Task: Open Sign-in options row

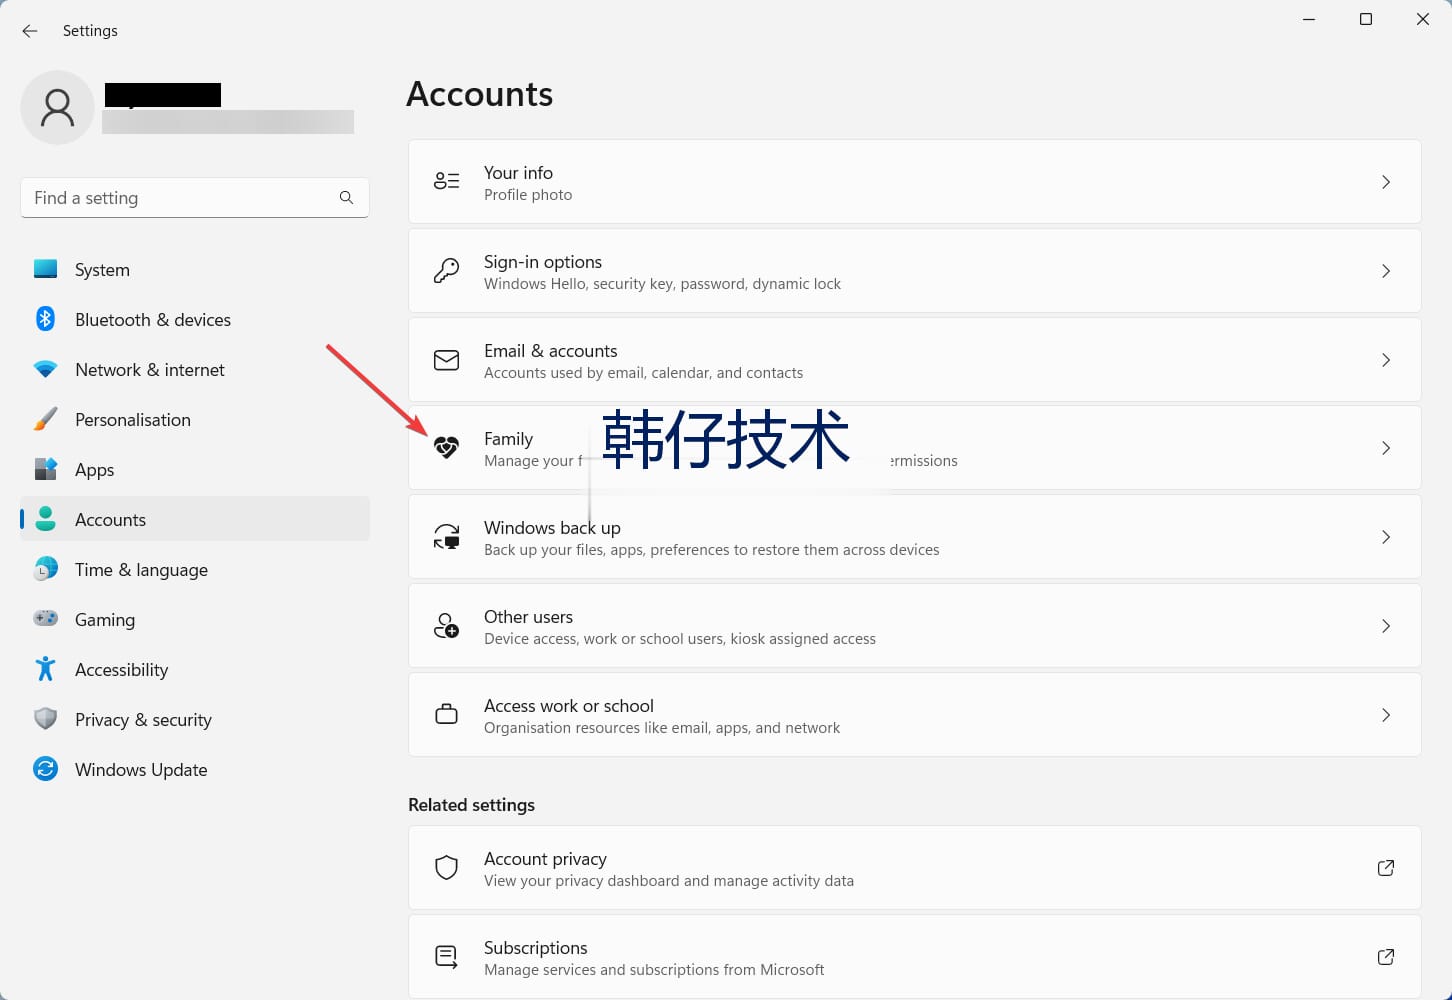Action: tap(915, 271)
